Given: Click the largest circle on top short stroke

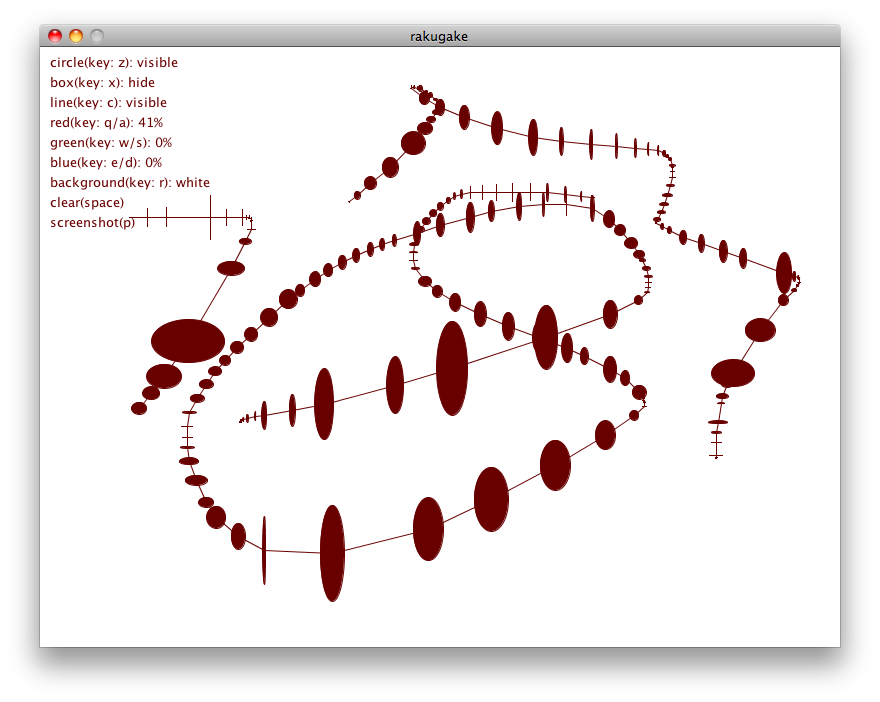Looking at the screenshot, I should point(413,143).
